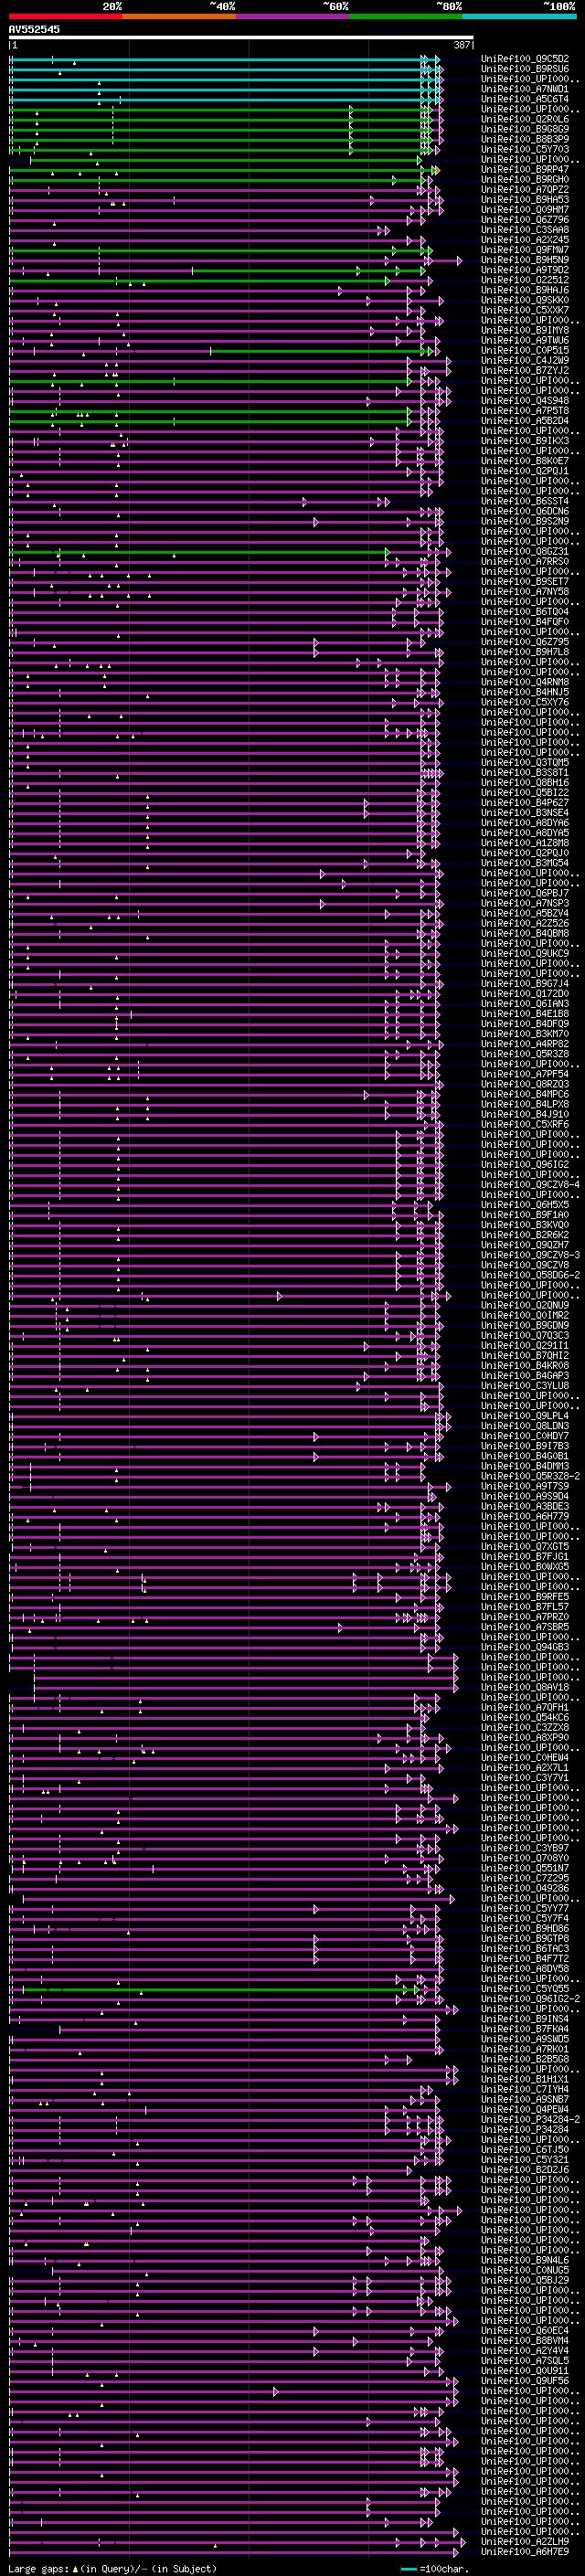
Task: Select label UniRef100_B3S8T1
Action: pyautogui.click(x=525, y=773)
